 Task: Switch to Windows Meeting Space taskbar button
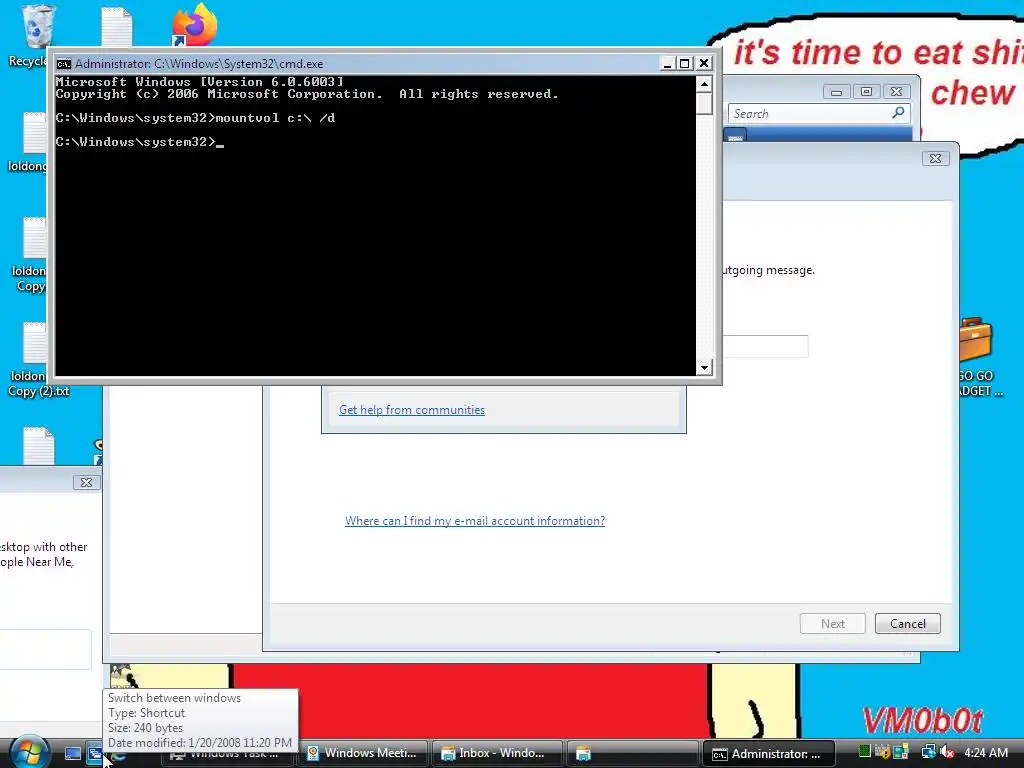(362, 753)
